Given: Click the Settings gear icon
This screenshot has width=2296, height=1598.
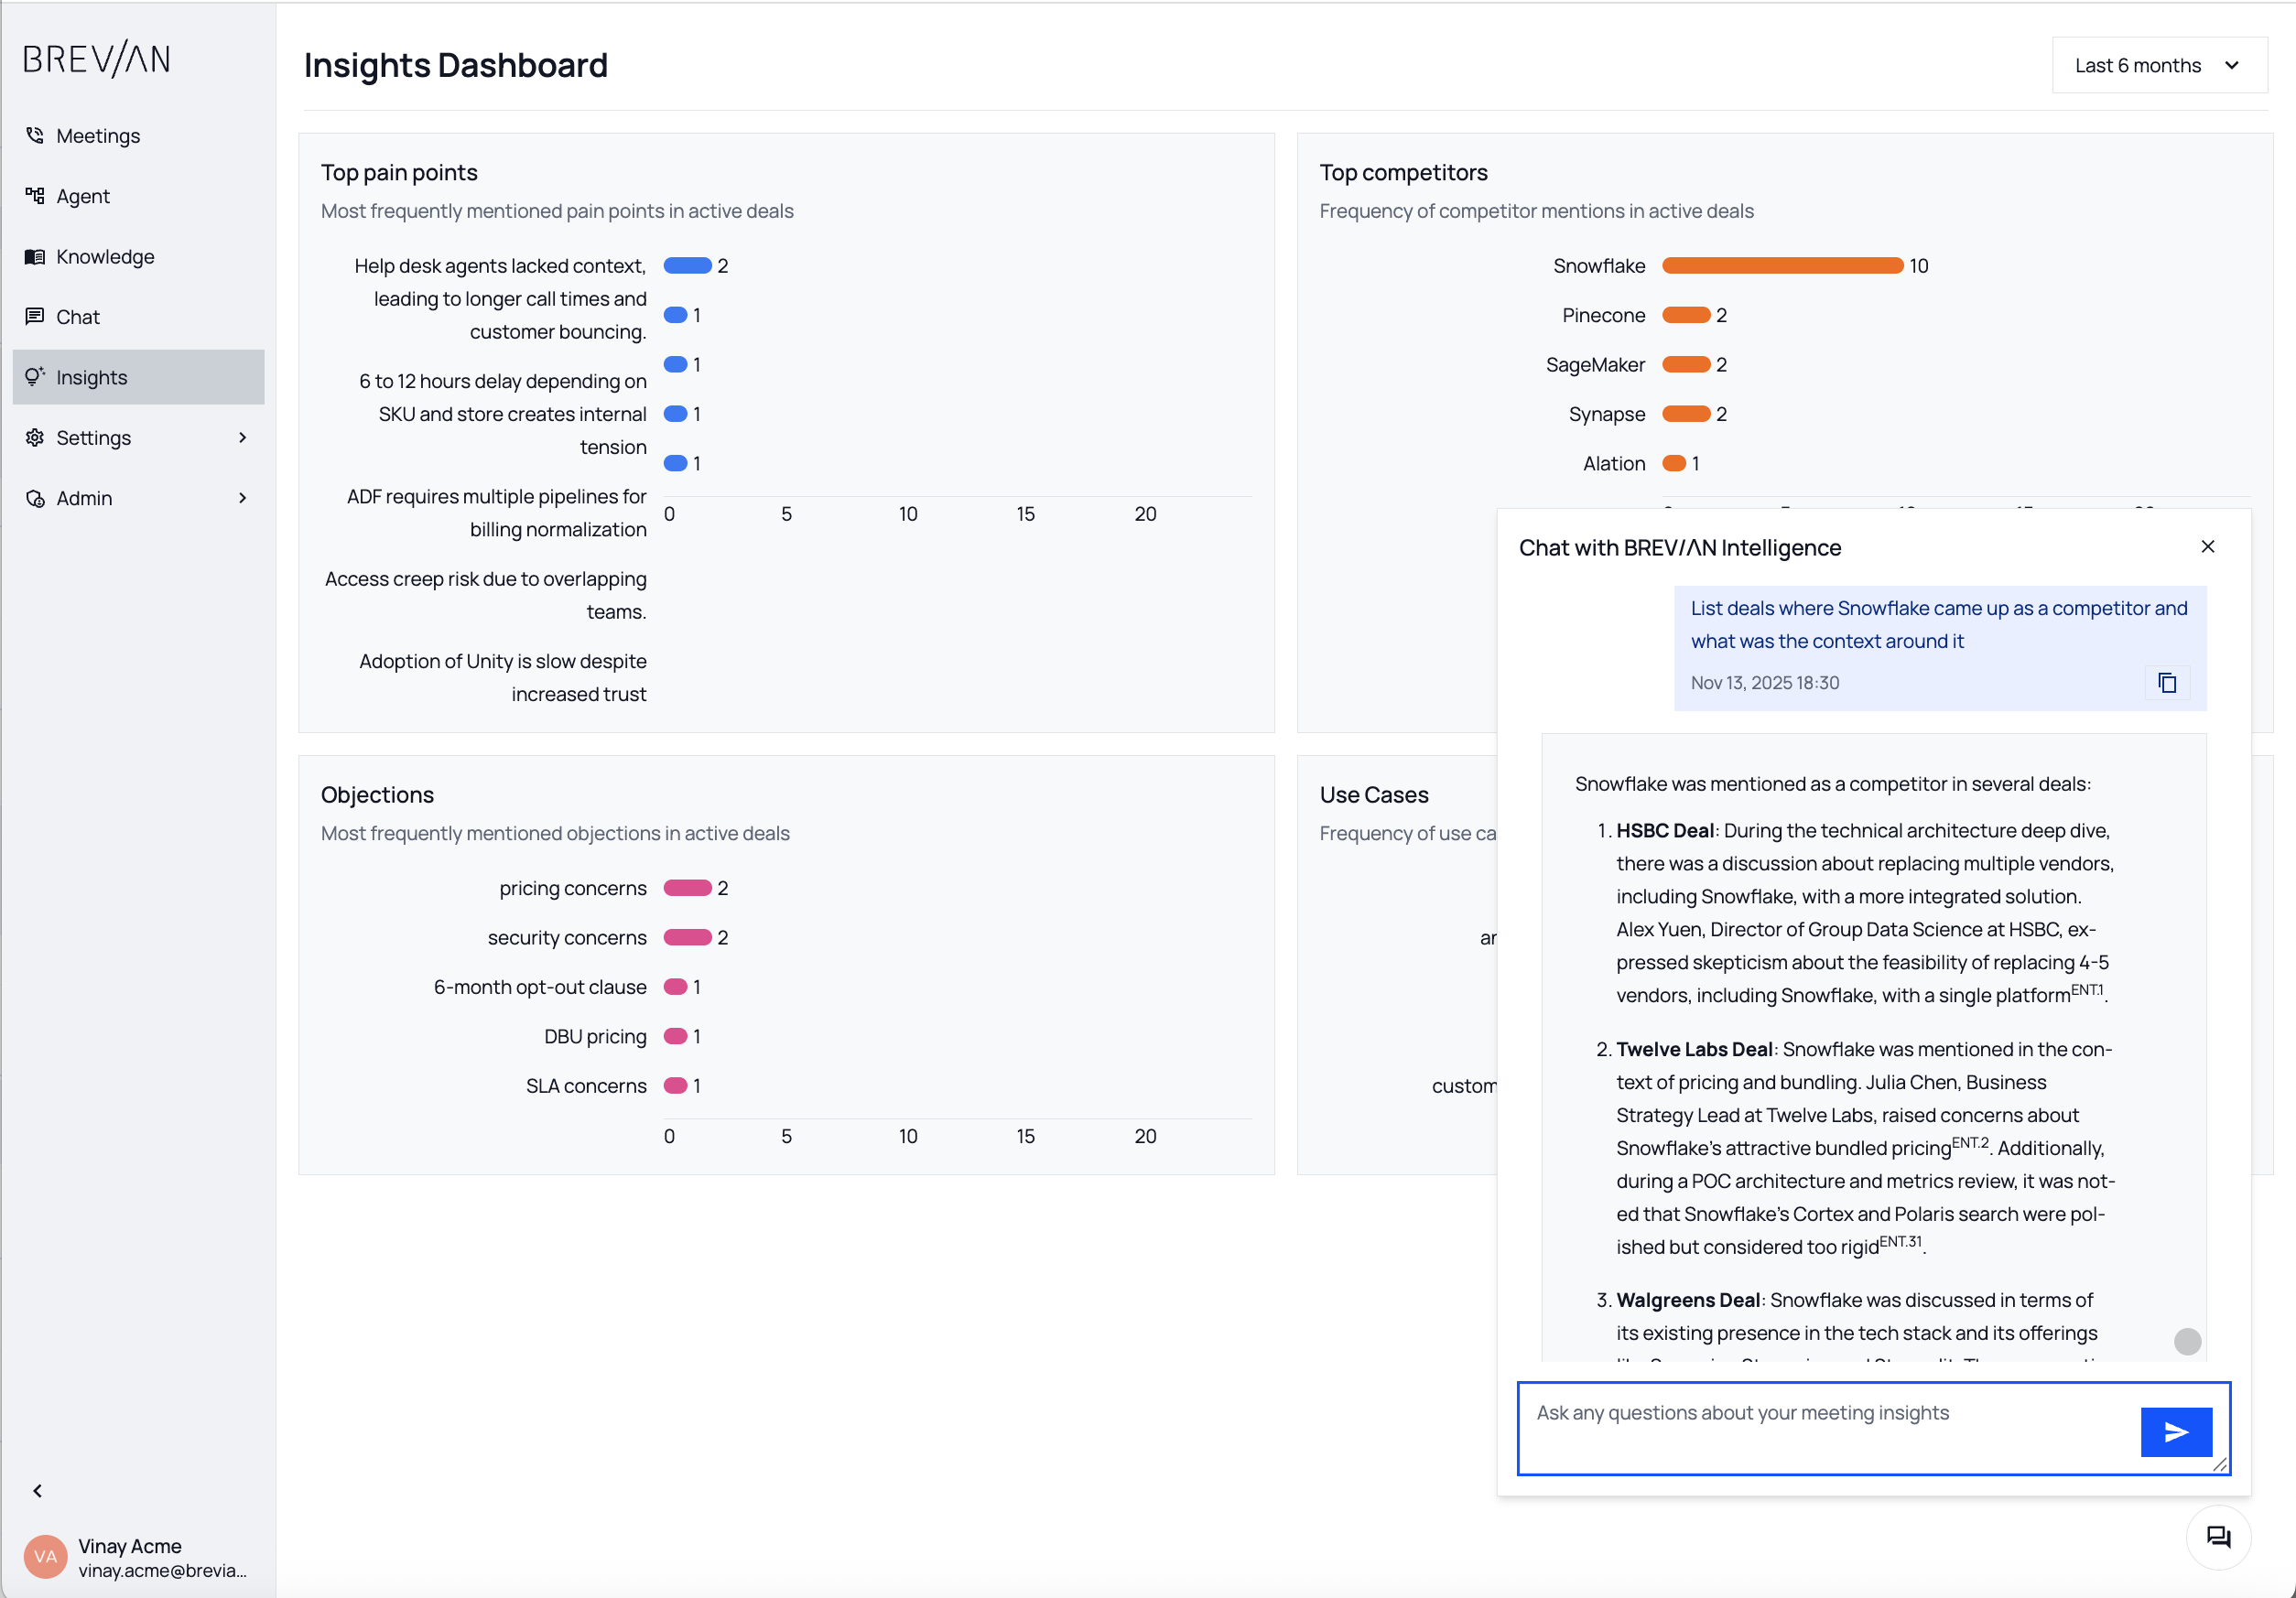Looking at the screenshot, I should tap(35, 437).
